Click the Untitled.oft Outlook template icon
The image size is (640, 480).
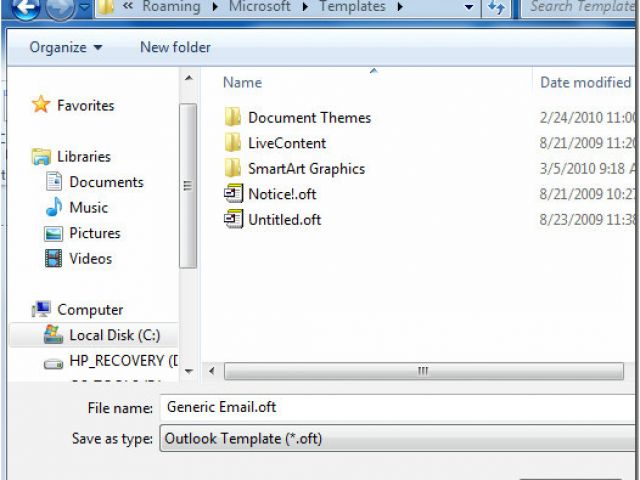point(233,219)
